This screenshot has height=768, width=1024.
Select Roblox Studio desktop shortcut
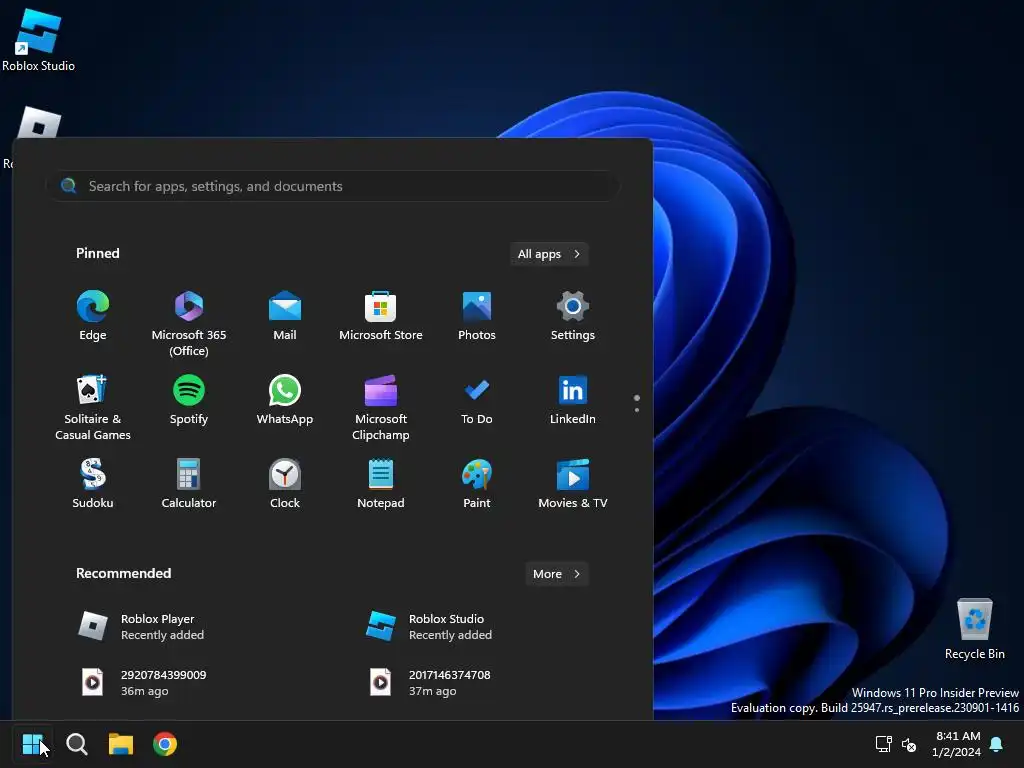click(39, 40)
